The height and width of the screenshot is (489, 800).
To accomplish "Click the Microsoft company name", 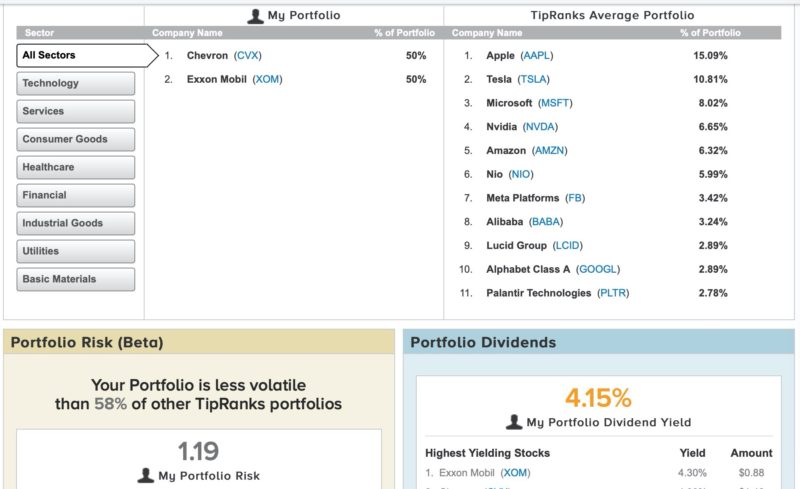I will click(509, 103).
